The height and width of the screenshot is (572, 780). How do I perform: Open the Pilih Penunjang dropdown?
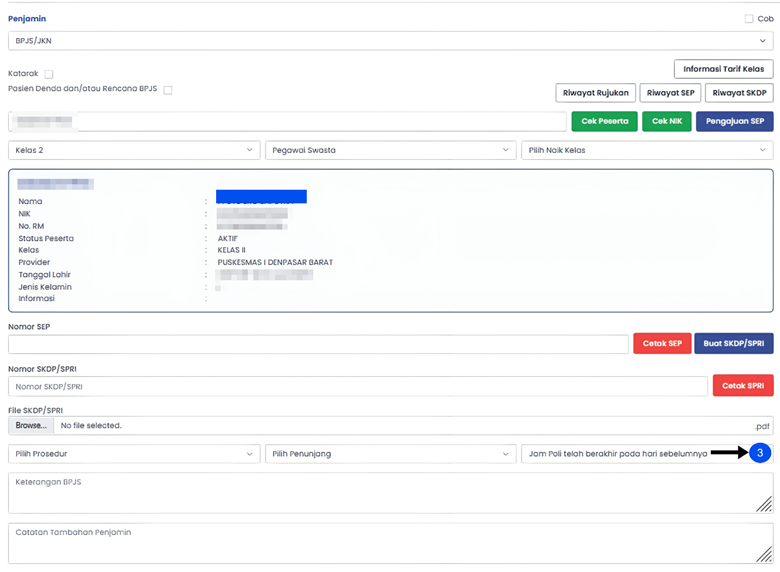click(x=390, y=454)
